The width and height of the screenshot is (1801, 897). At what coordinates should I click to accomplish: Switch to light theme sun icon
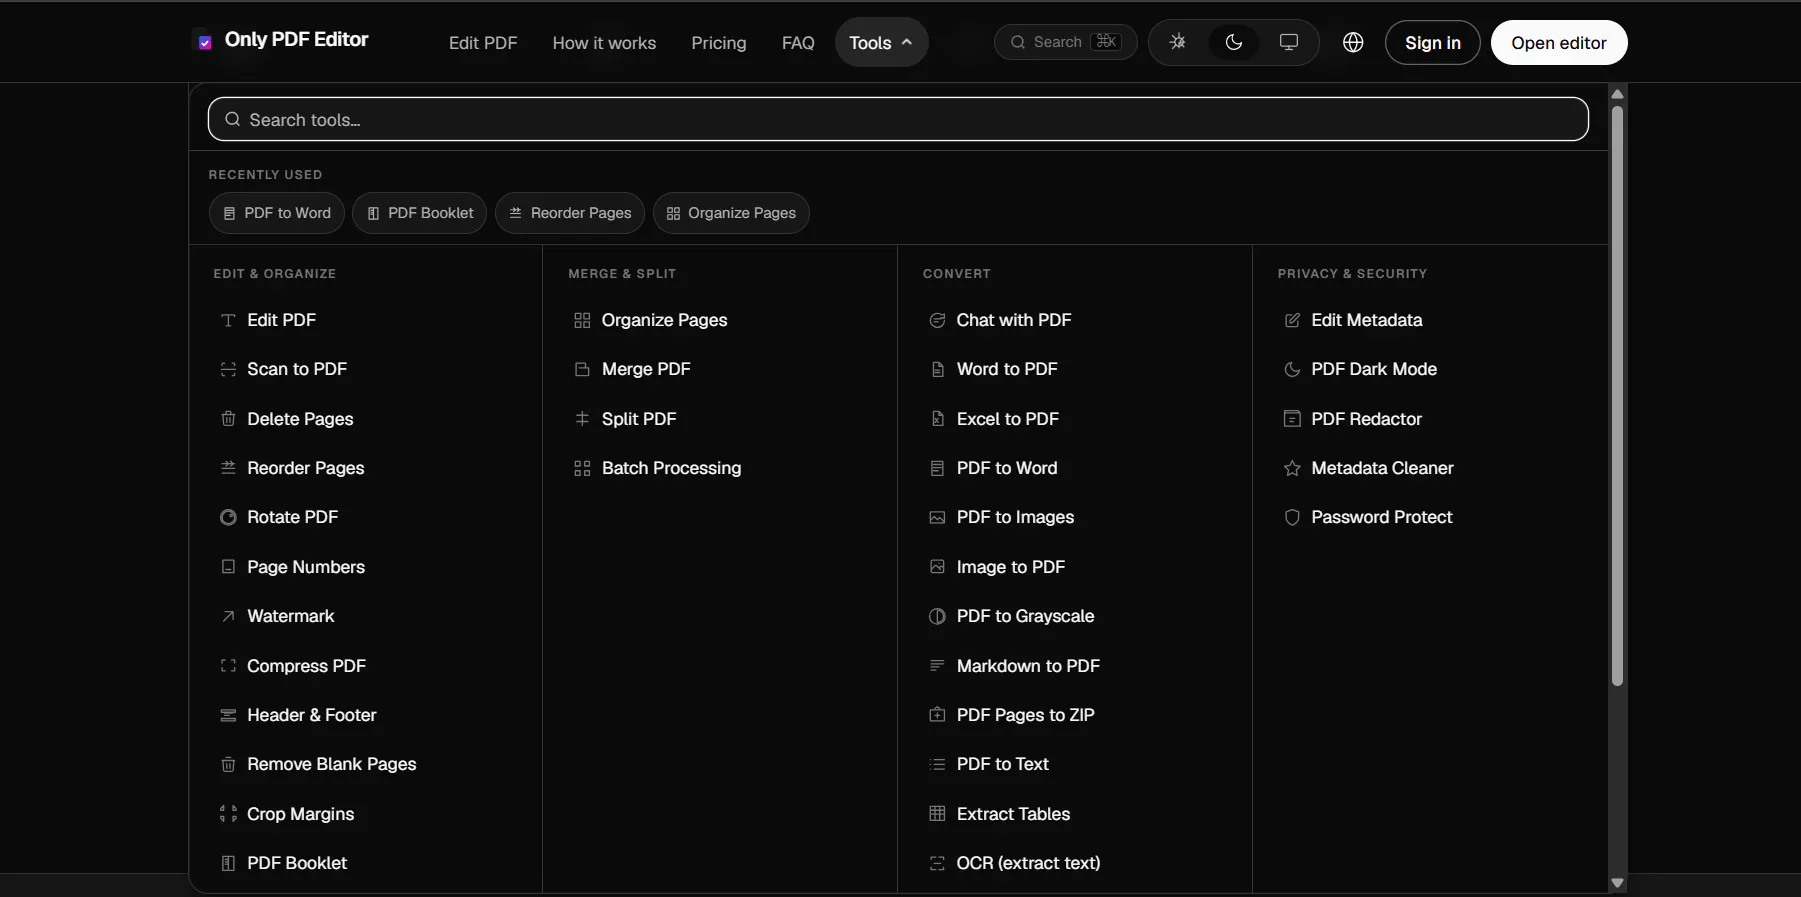1178,42
